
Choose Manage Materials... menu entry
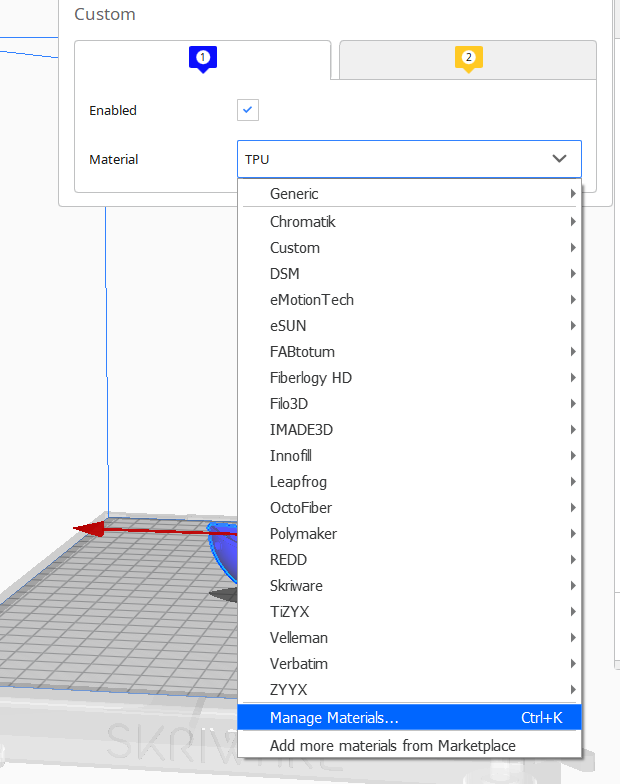pyautogui.click(x=409, y=718)
